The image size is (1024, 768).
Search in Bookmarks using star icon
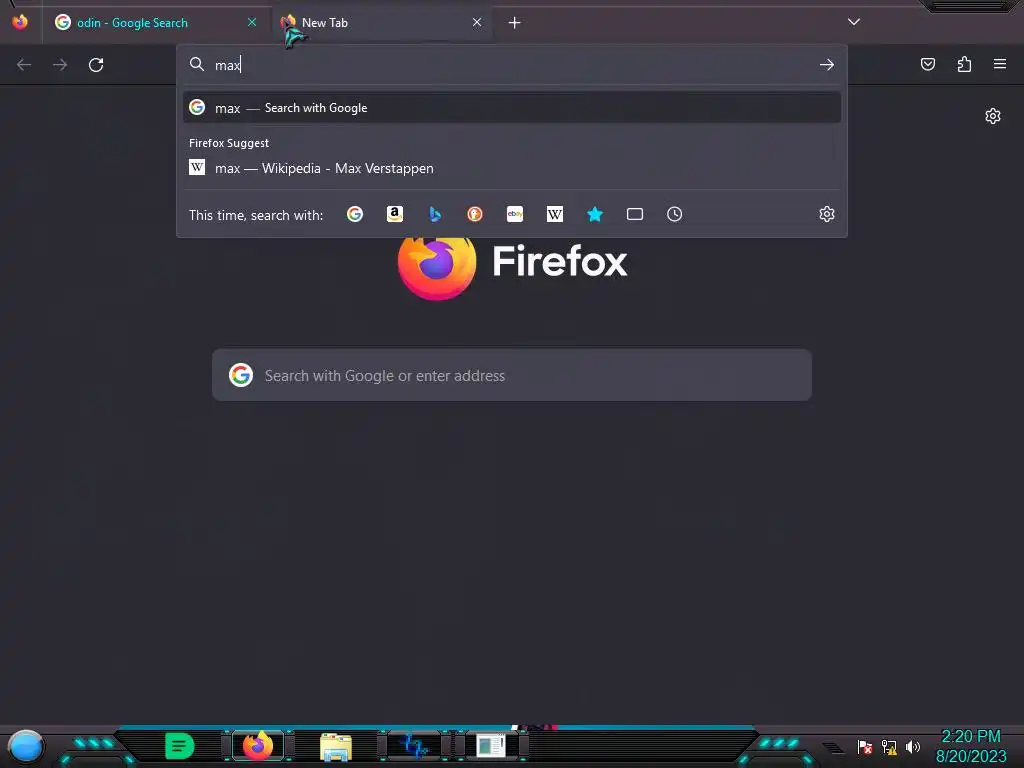(595, 214)
